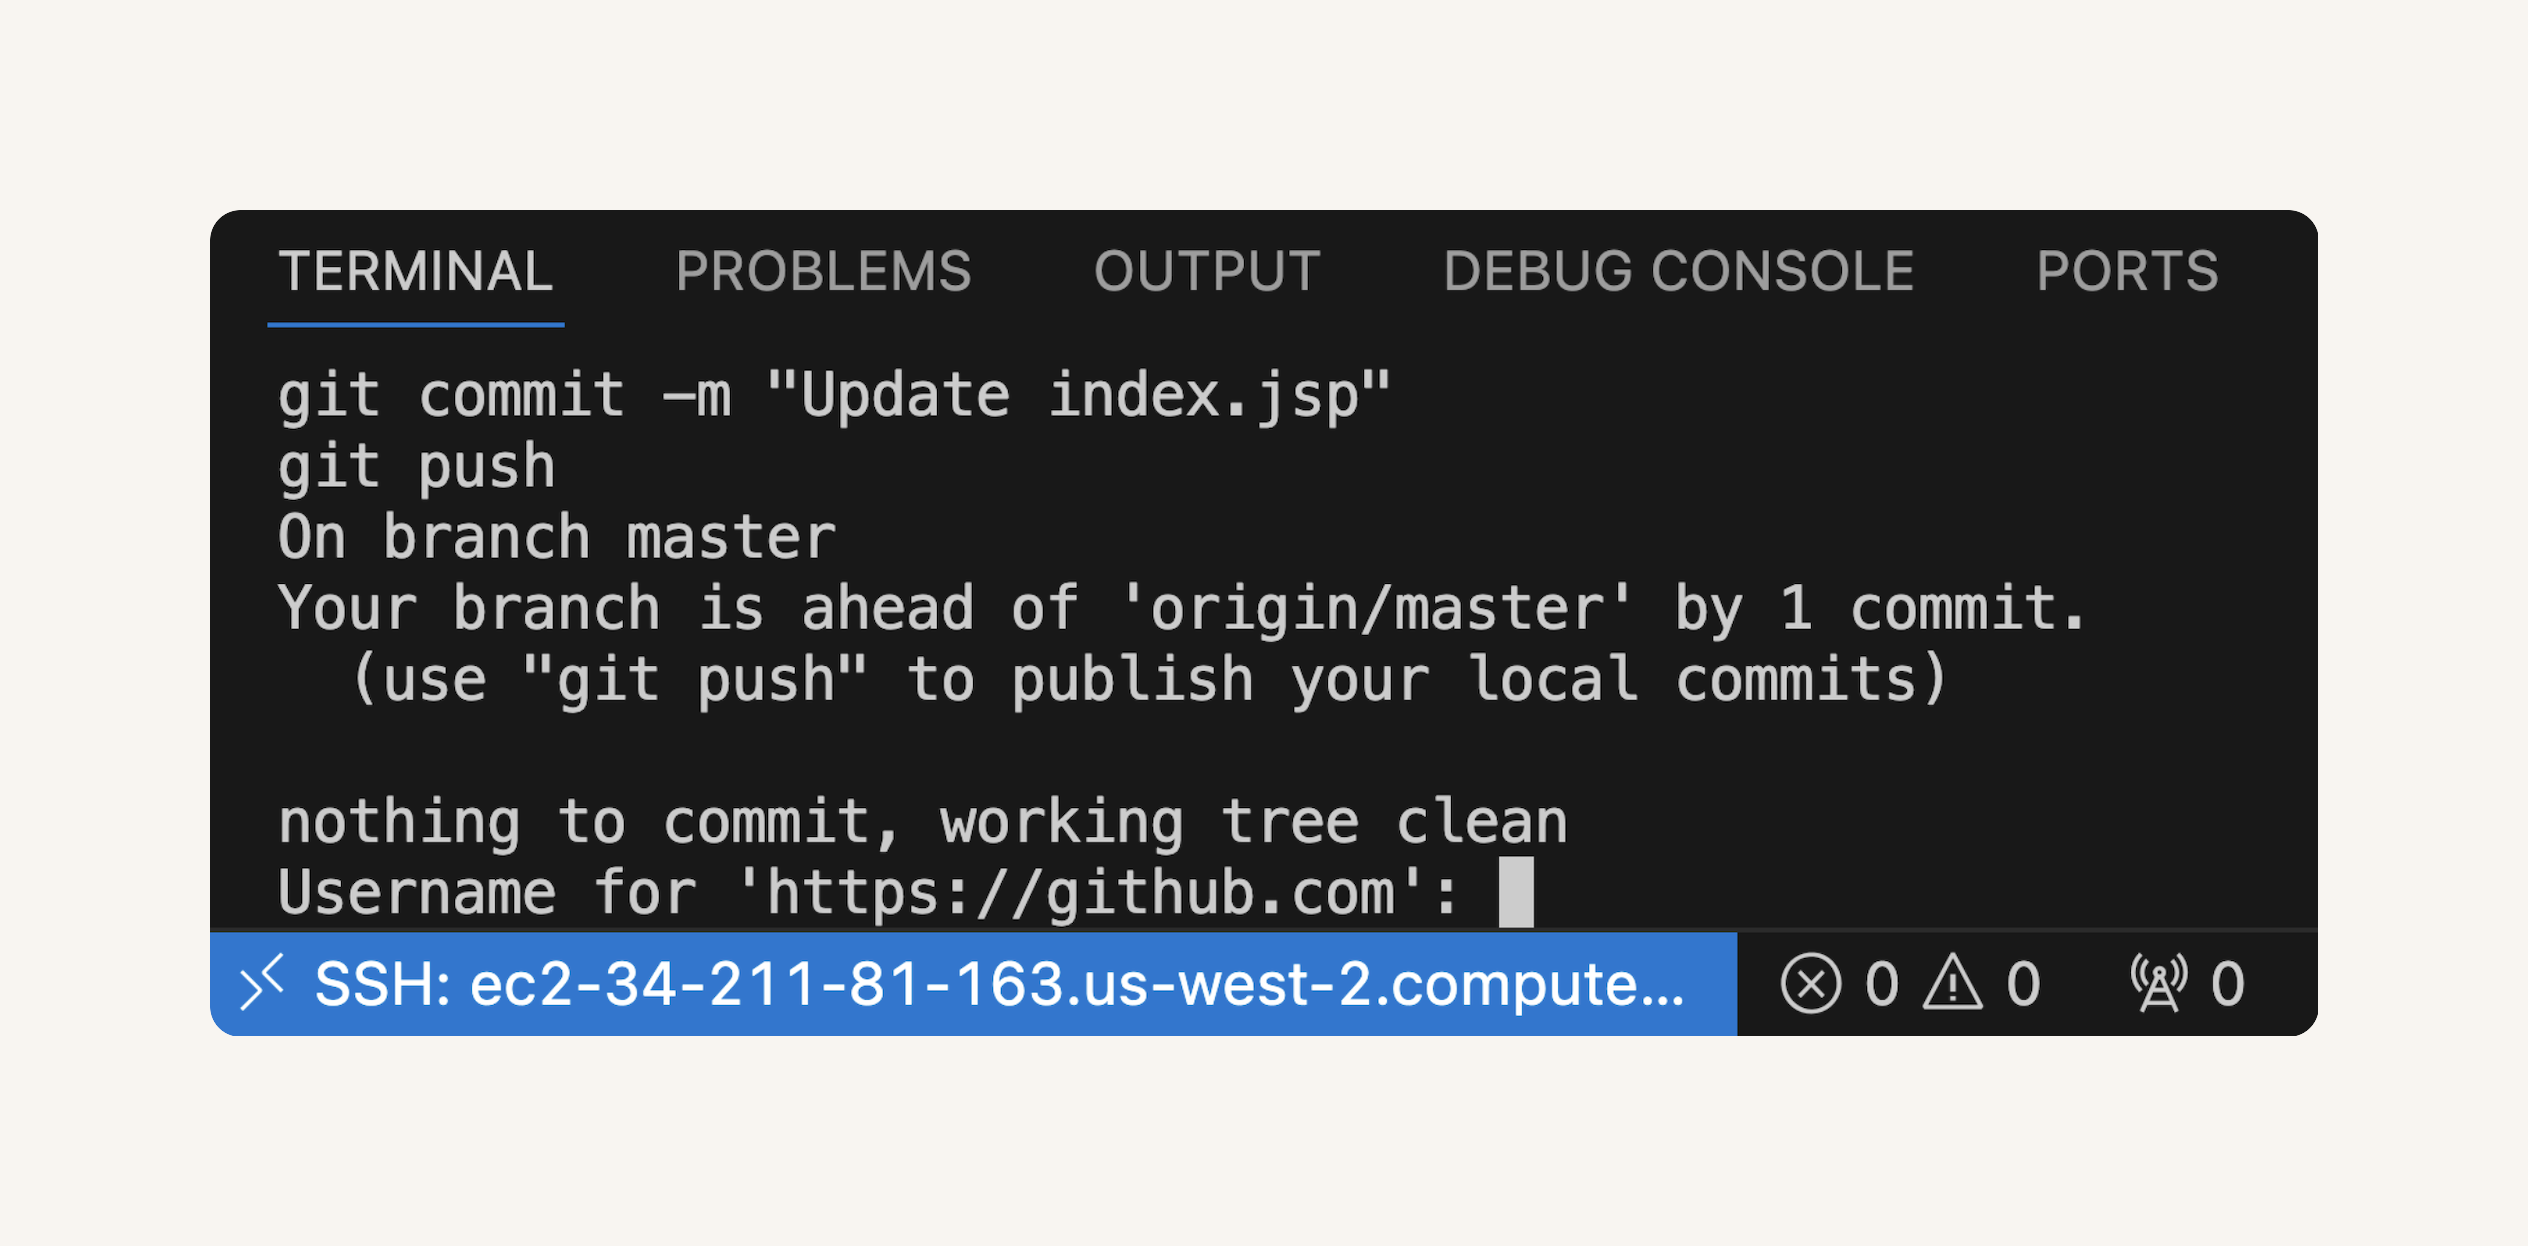This screenshot has width=2528, height=1246.
Task: Switch to the PROBLEMS tab
Action: [823, 272]
